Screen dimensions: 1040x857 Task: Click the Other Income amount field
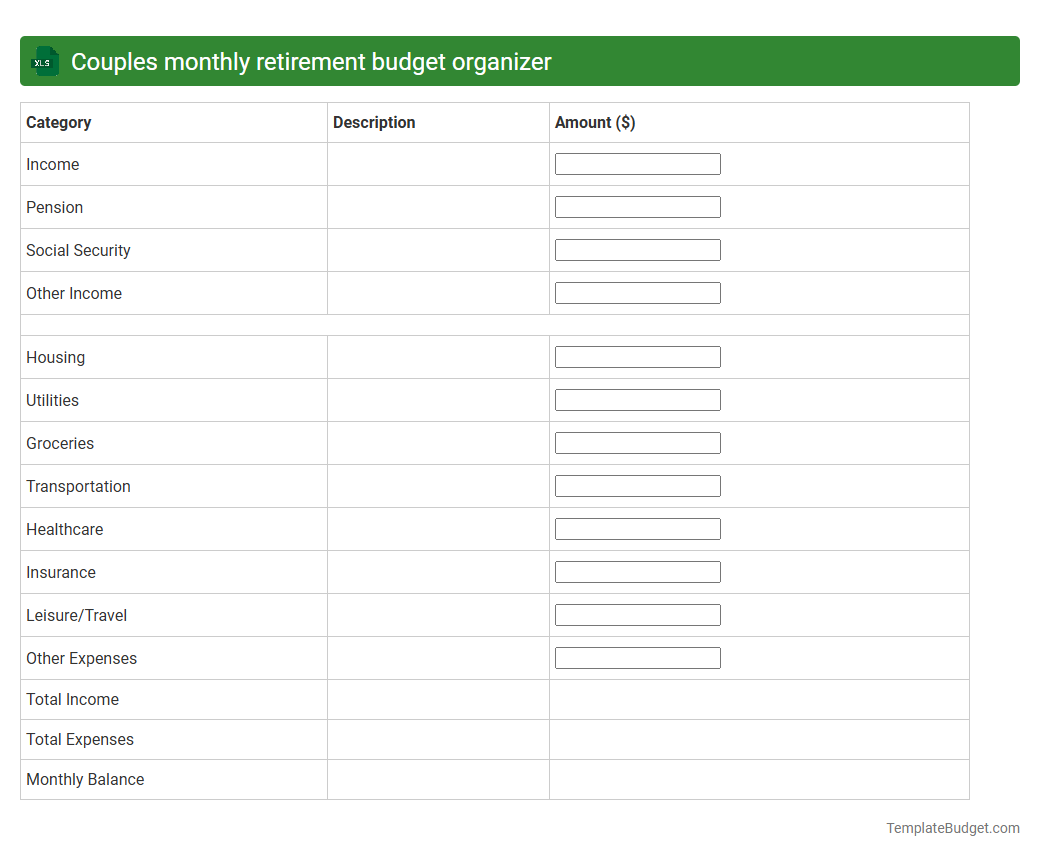point(637,292)
